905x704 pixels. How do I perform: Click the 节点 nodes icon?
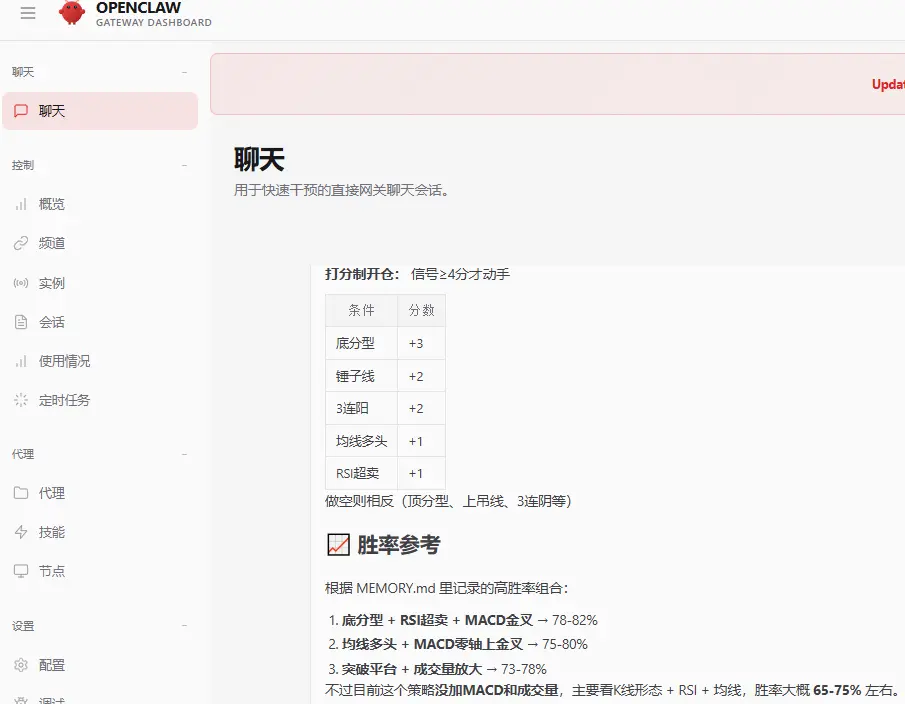(19, 571)
